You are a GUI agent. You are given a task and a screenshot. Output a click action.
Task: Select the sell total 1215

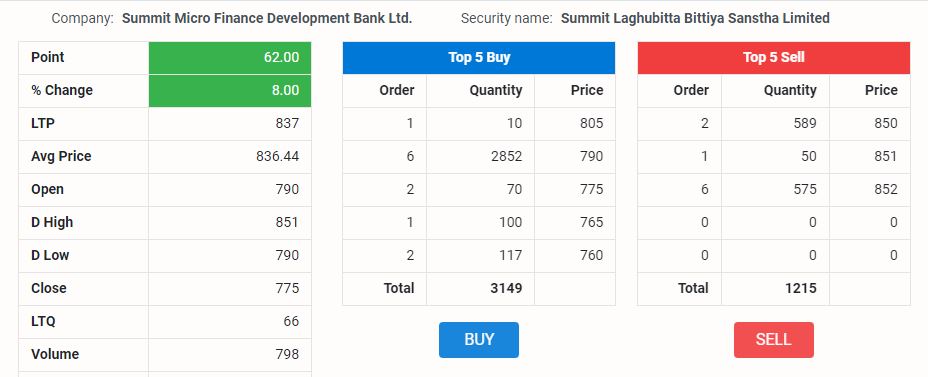[x=801, y=288]
